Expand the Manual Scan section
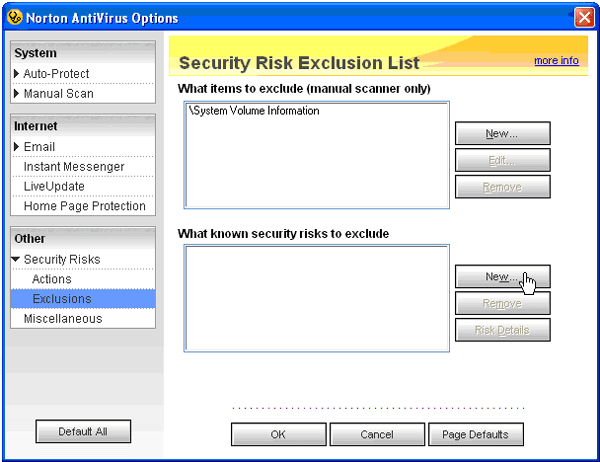The image size is (600, 462). (x=17, y=94)
